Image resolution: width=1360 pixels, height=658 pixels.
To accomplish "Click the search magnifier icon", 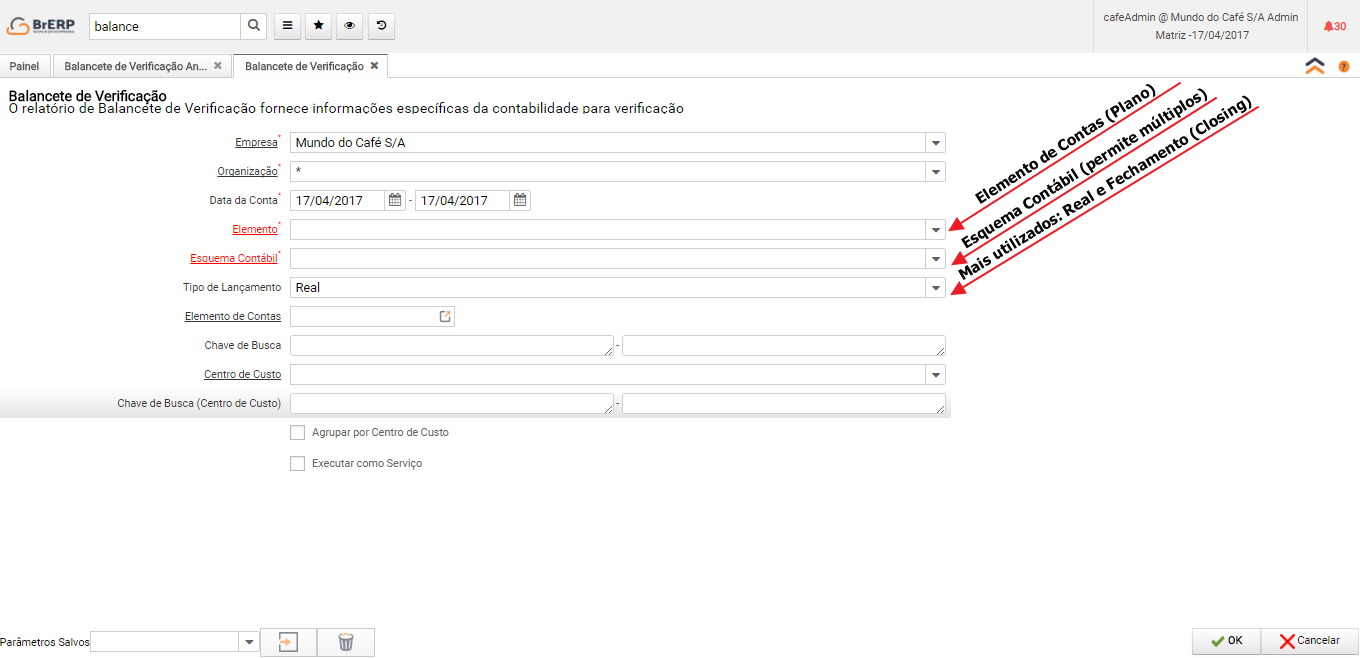I will coord(254,26).
